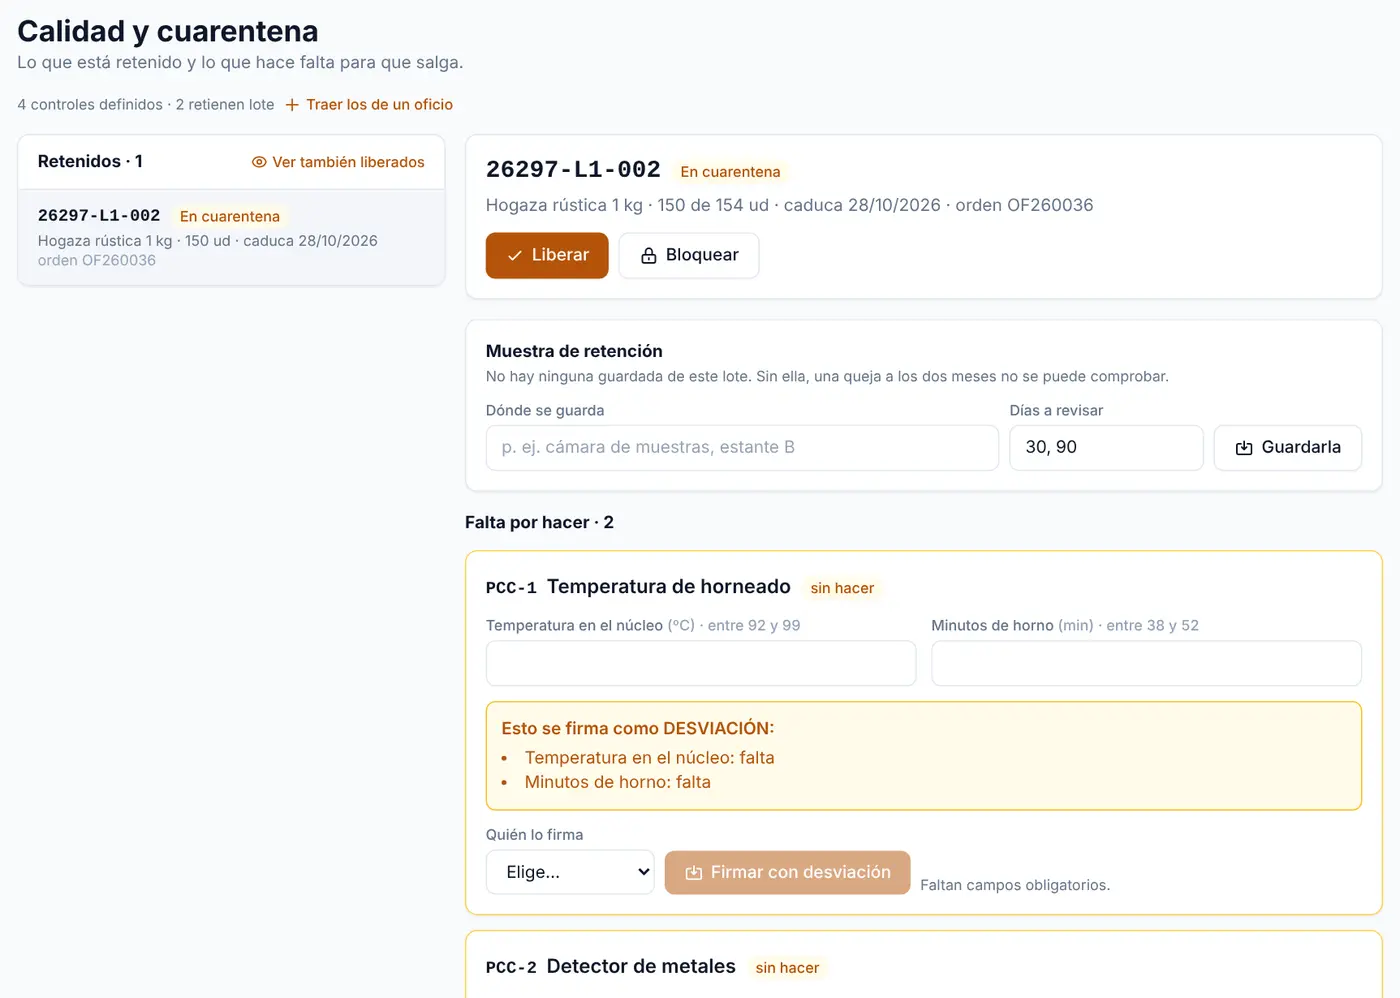Image resolution: width=1400 pixels, height=998 pixels.
Task: Click the PCC-2 Detector de metales title
Action: pyautogui.click(x=611, y=967)
